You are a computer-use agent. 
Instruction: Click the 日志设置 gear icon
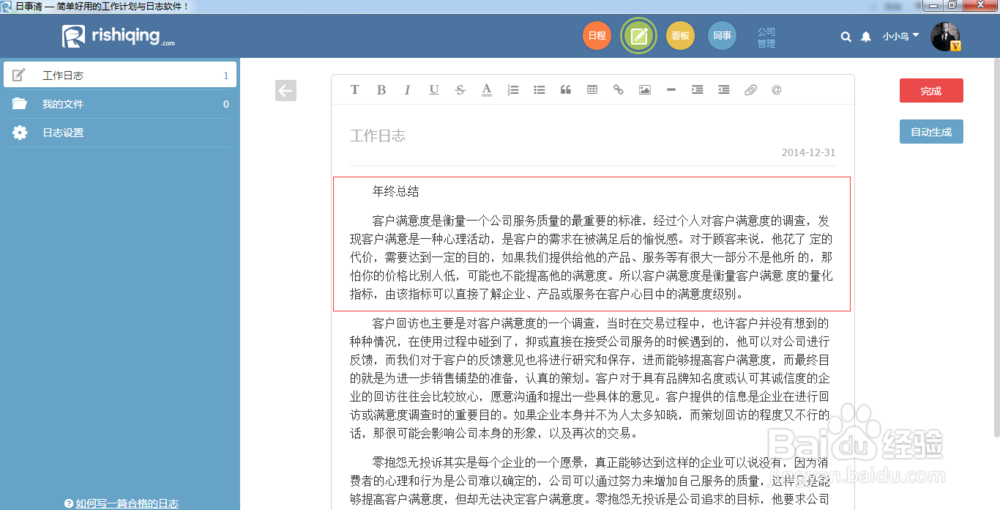pyautogui.click(x=20, y=133)
